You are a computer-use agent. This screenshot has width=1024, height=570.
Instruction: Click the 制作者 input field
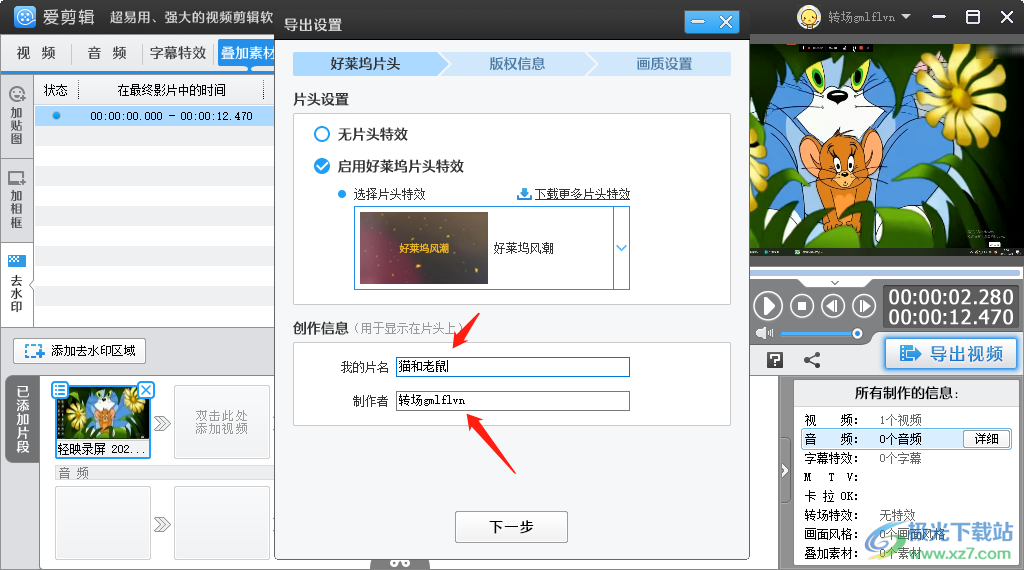click(513, 401)
